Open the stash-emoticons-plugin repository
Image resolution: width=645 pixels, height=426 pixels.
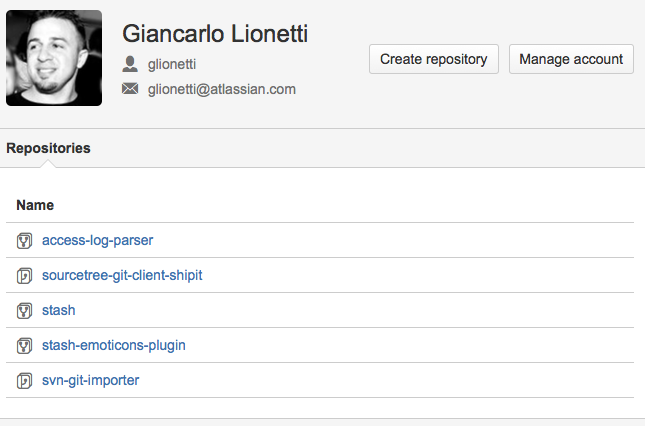click(114, 345)
